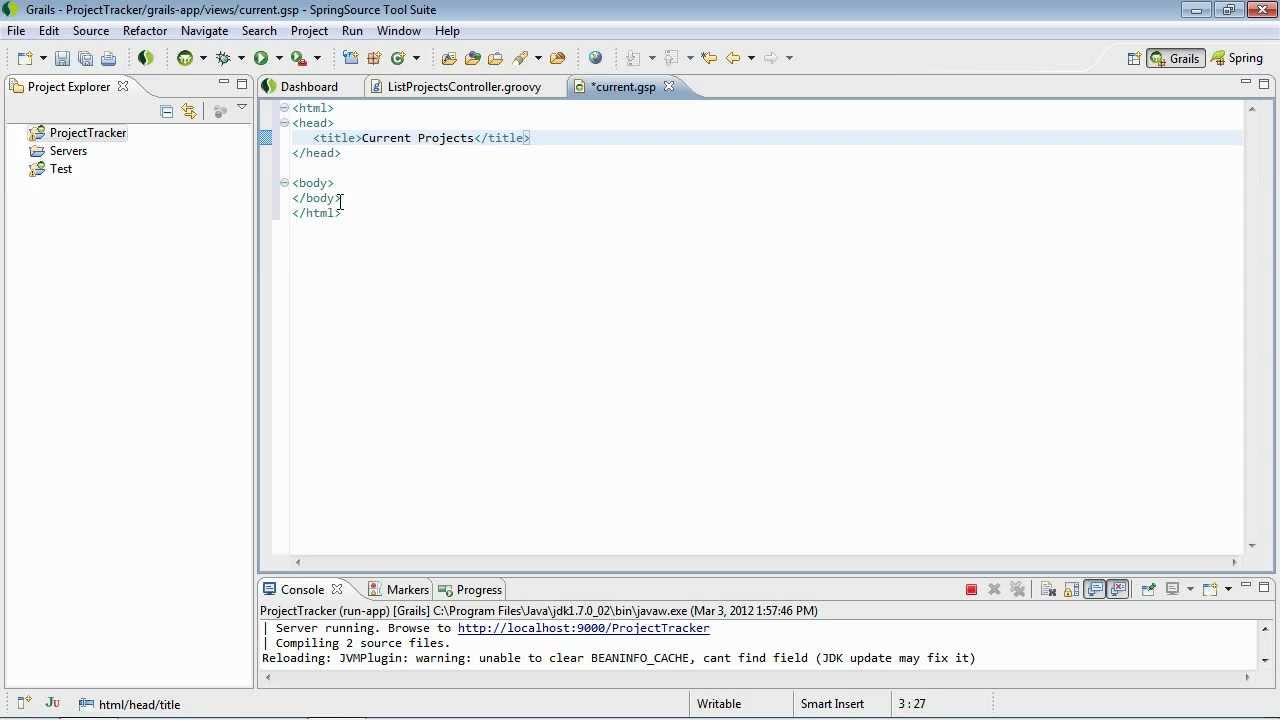Click the web browser globe icon
This screenshot has width=1280, height=720.
(596, 58)
